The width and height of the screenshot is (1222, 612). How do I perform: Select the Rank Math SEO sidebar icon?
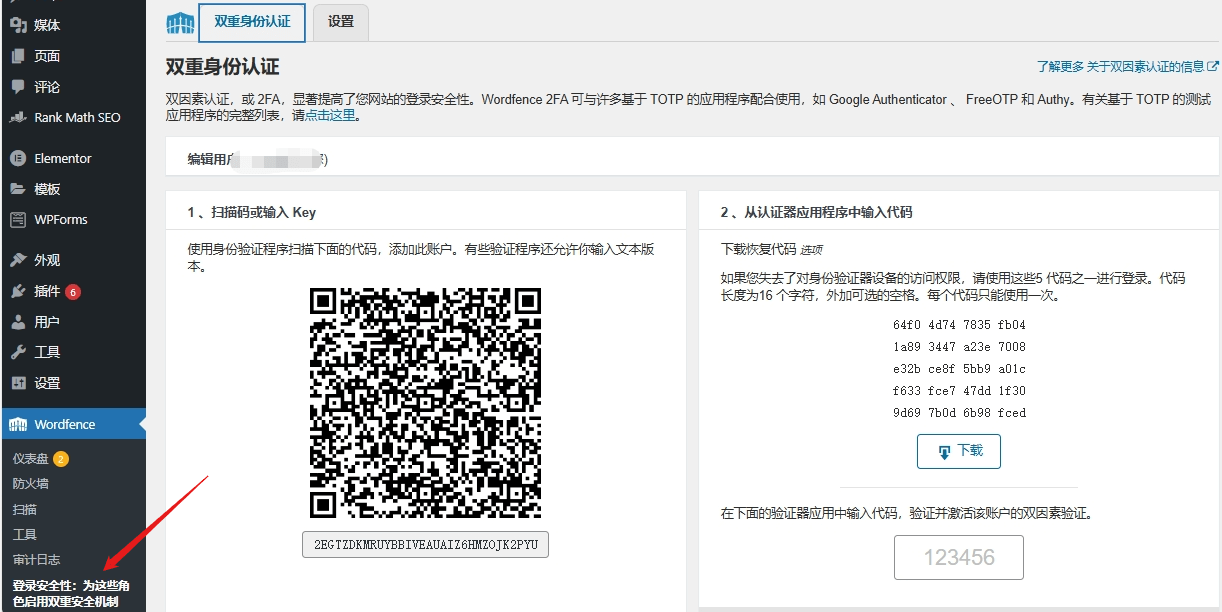point(17,119)
